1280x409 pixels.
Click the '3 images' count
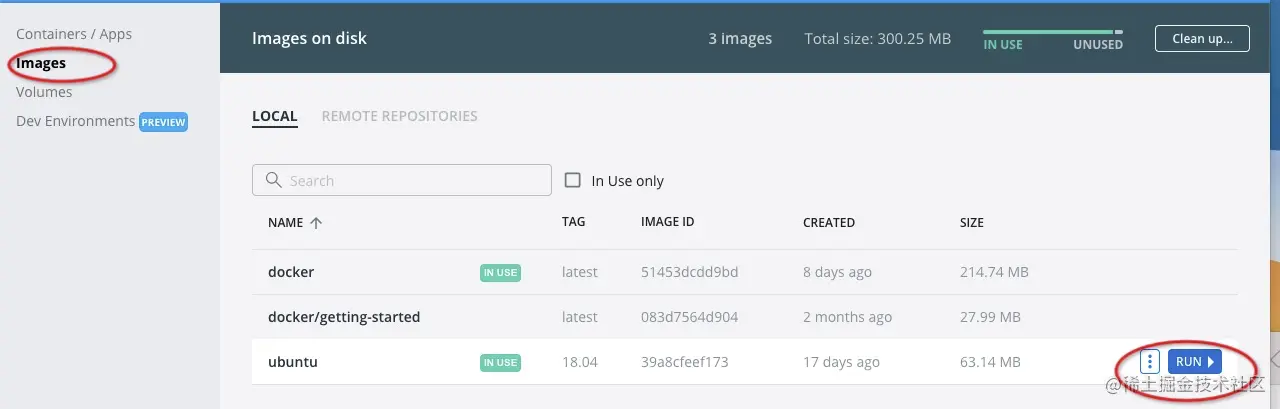pyautogui.click(x=740, y=39)
